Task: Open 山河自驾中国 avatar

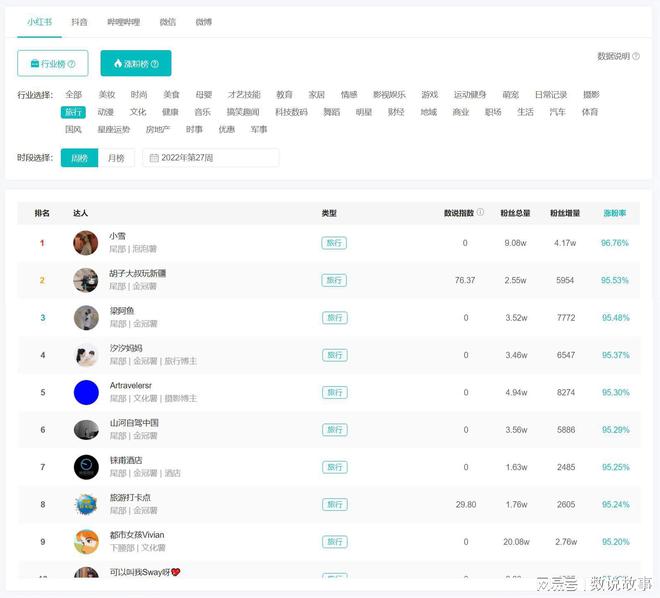Action: [x=86, y=430]
